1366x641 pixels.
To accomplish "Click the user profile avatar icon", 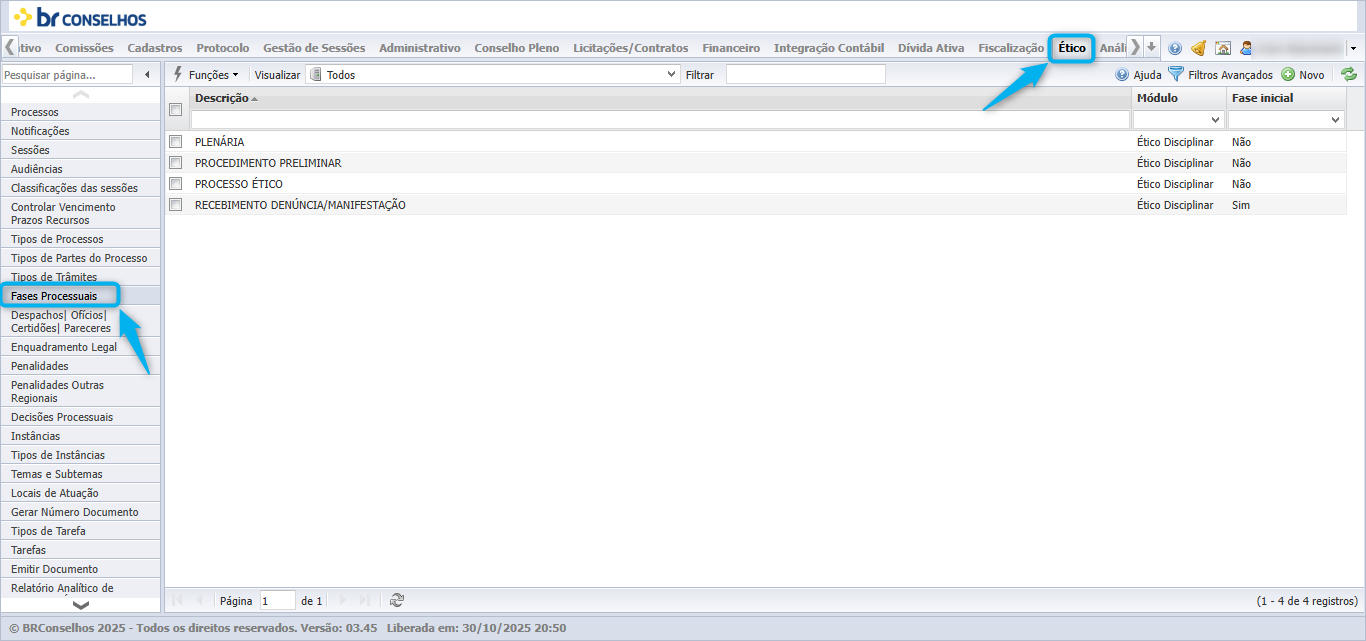I will [1246, 48].
